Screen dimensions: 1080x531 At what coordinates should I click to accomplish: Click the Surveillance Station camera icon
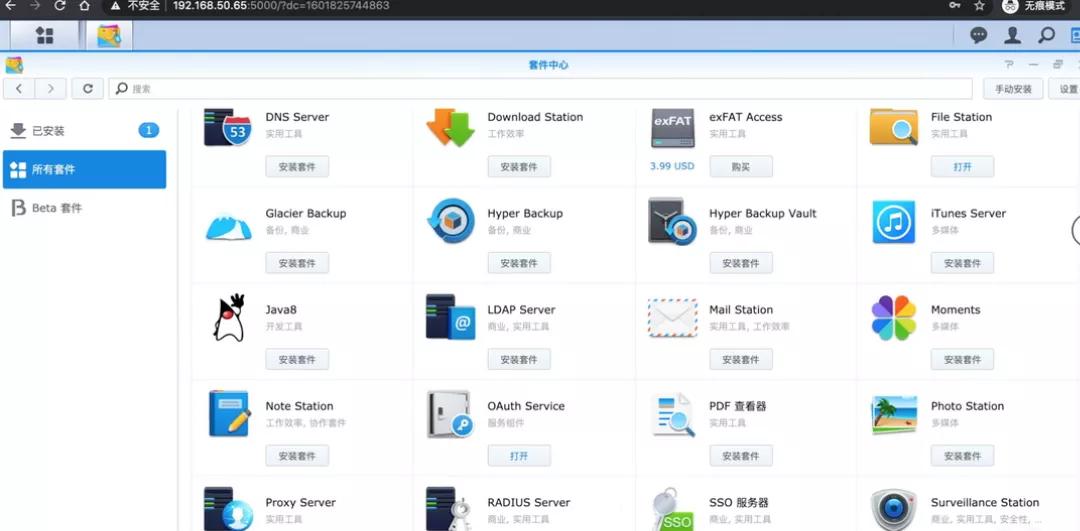(x=893, y=510)
